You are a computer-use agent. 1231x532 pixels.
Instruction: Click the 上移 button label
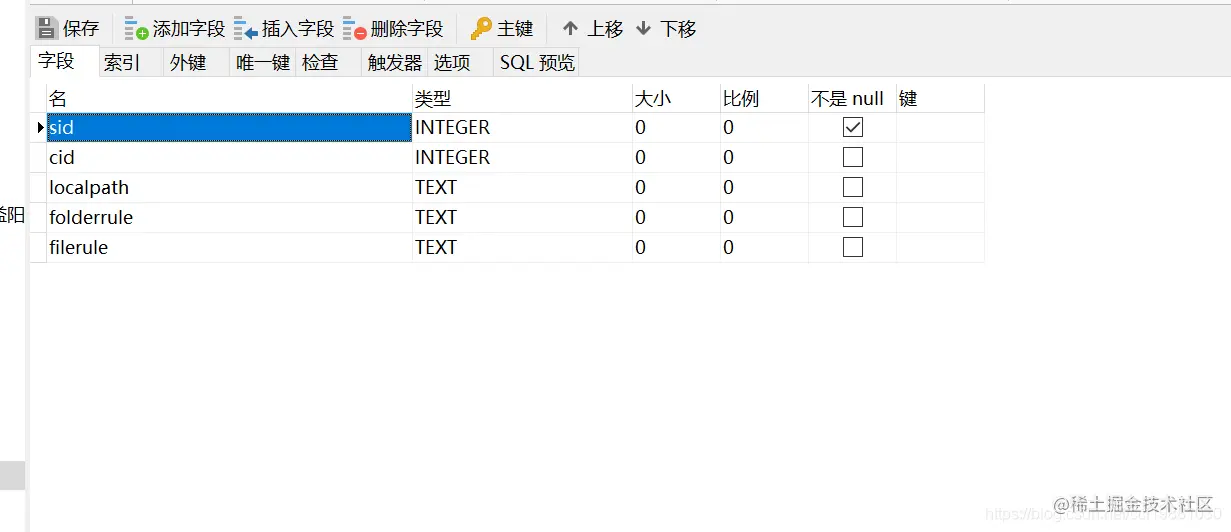coord(605,29)
